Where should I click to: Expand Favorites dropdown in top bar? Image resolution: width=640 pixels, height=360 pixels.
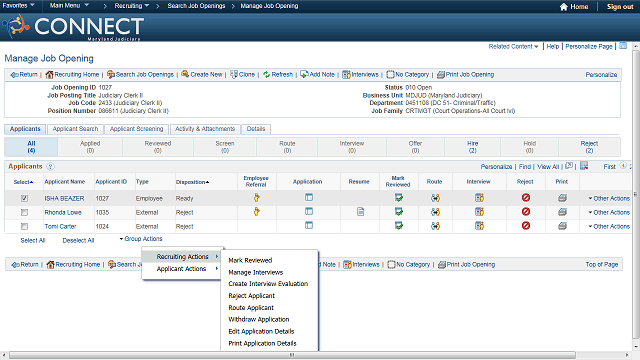tap(18, 5)
